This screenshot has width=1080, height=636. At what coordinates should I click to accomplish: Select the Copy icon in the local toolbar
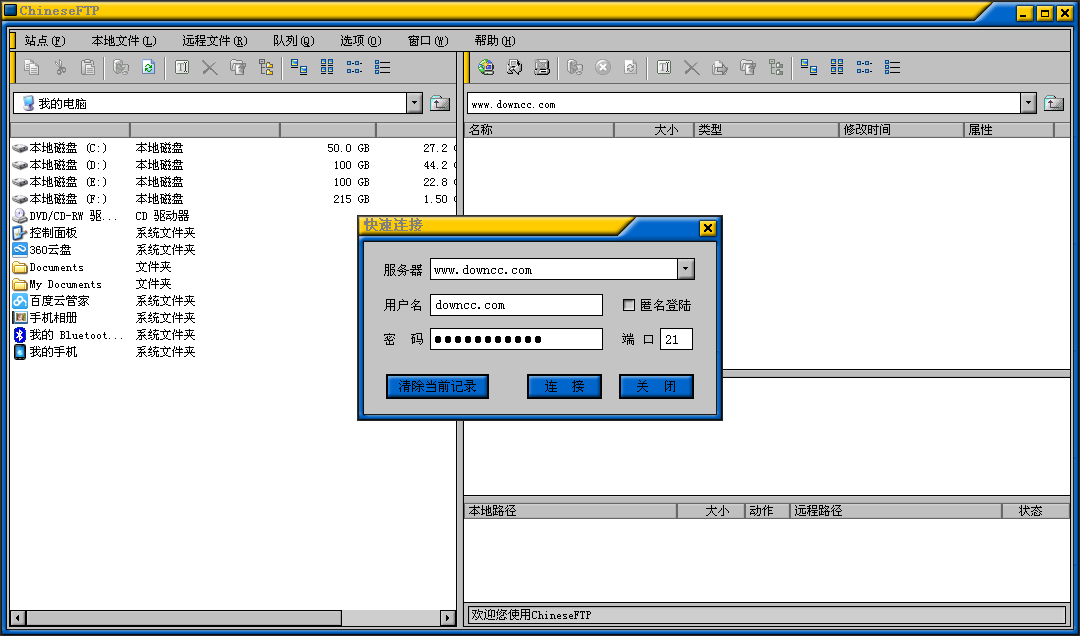[x=31, y=67]
